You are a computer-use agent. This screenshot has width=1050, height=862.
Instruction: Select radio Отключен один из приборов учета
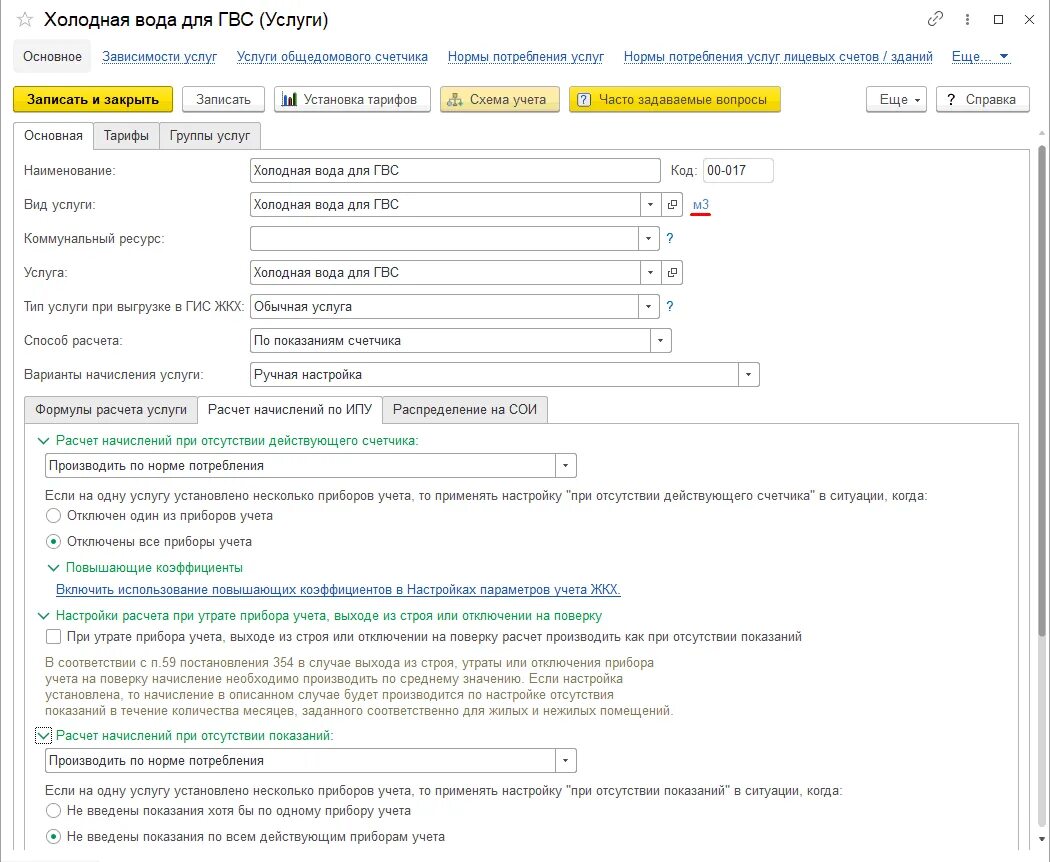(x=53, y=516)
